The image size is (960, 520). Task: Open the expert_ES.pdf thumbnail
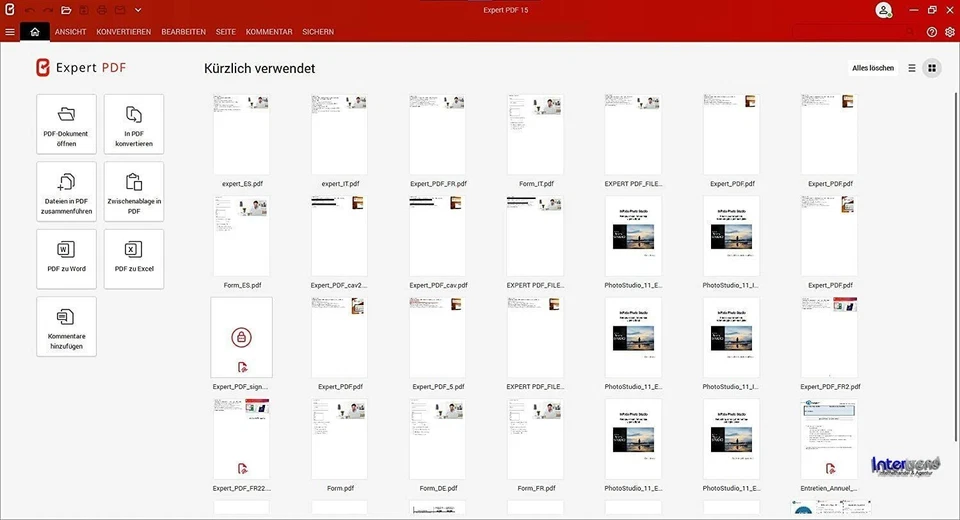coord(241,134)
